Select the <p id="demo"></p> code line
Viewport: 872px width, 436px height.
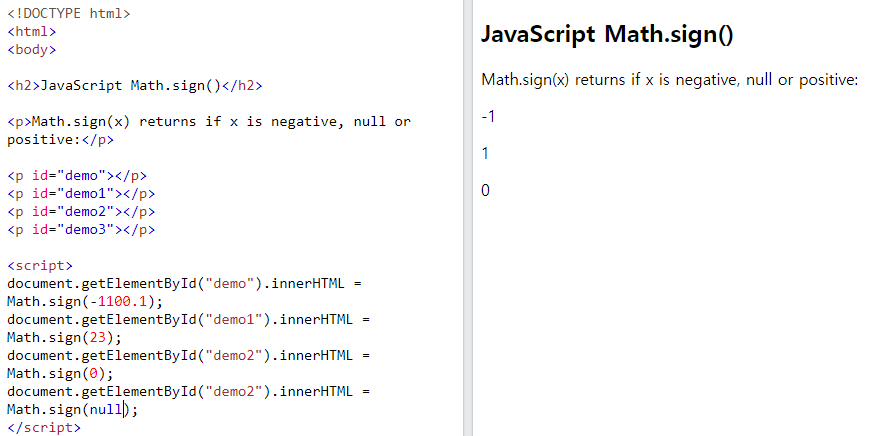(x=77, y=176)
